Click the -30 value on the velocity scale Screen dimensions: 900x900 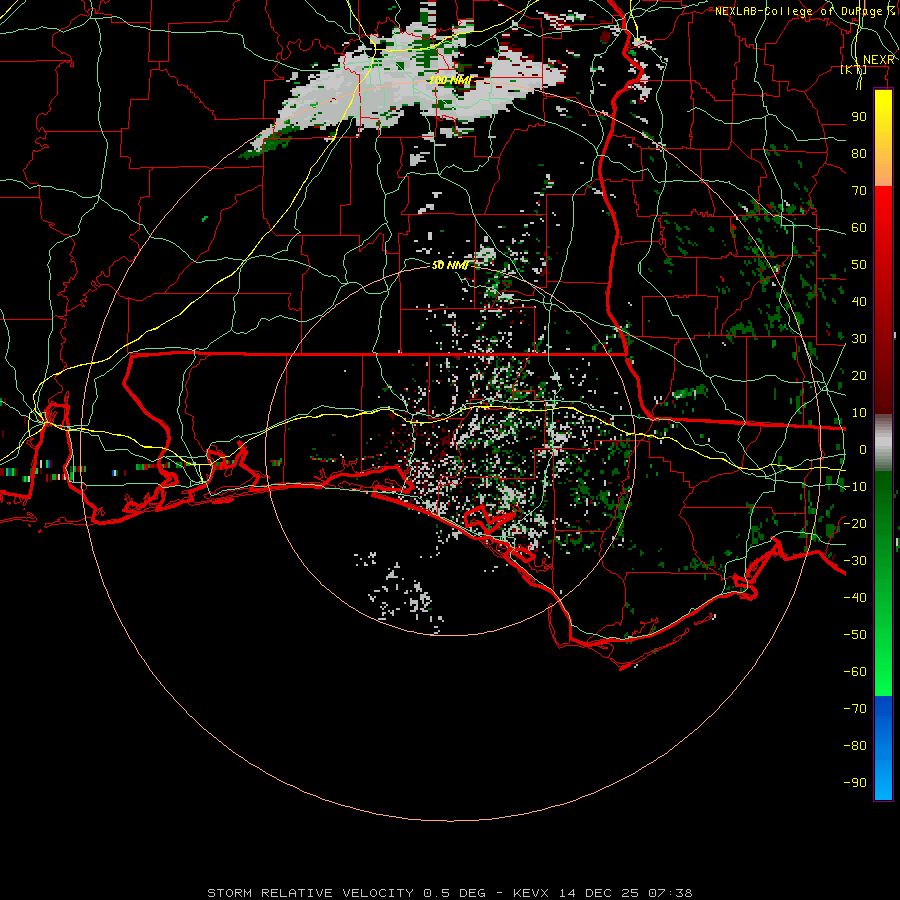pyautogui.click(x=855, y=561)
